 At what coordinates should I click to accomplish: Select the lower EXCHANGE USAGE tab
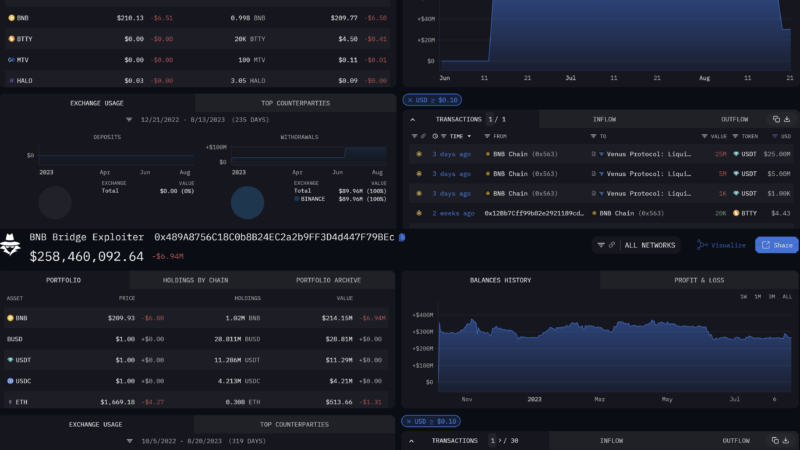95,424
